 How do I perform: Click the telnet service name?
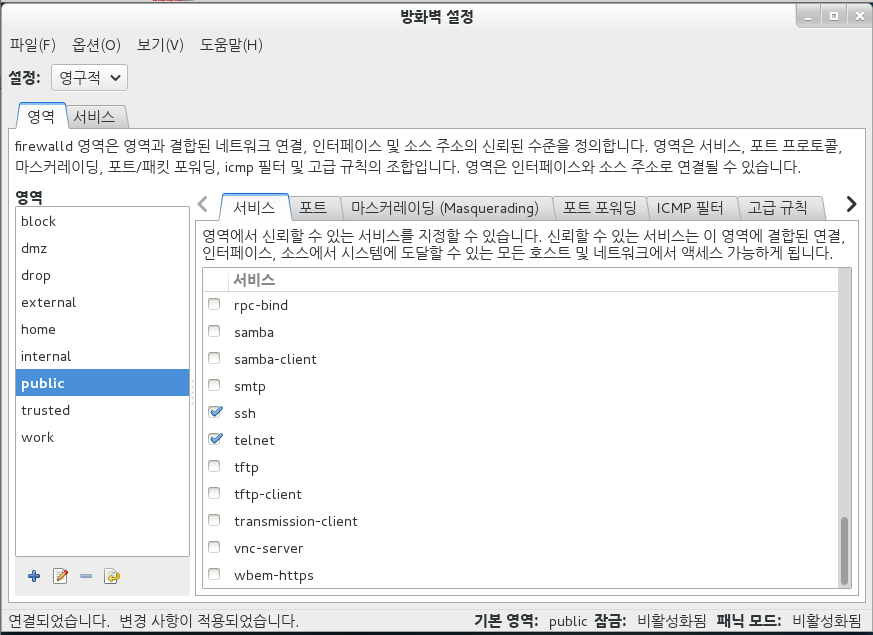tap(254, 440)
